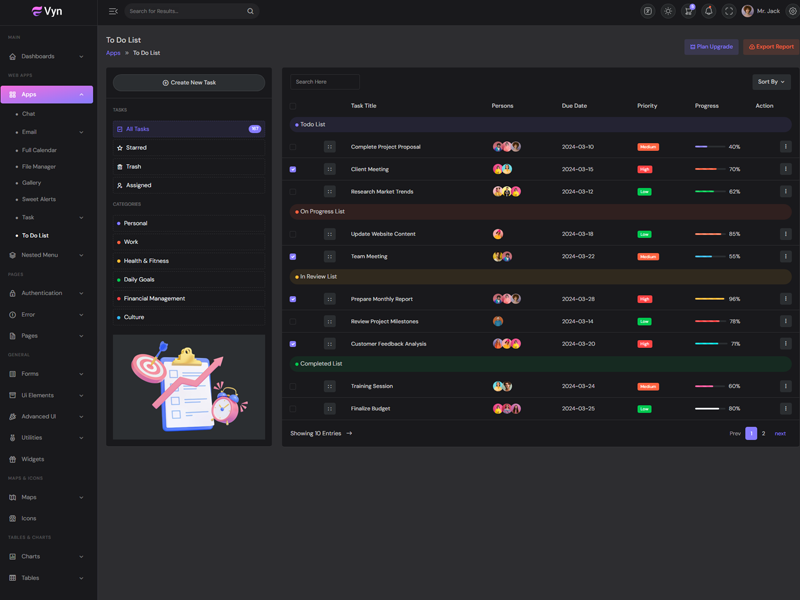Uncheck the Client Meeting checkbox
800x600 pixels.
[293, 169]
